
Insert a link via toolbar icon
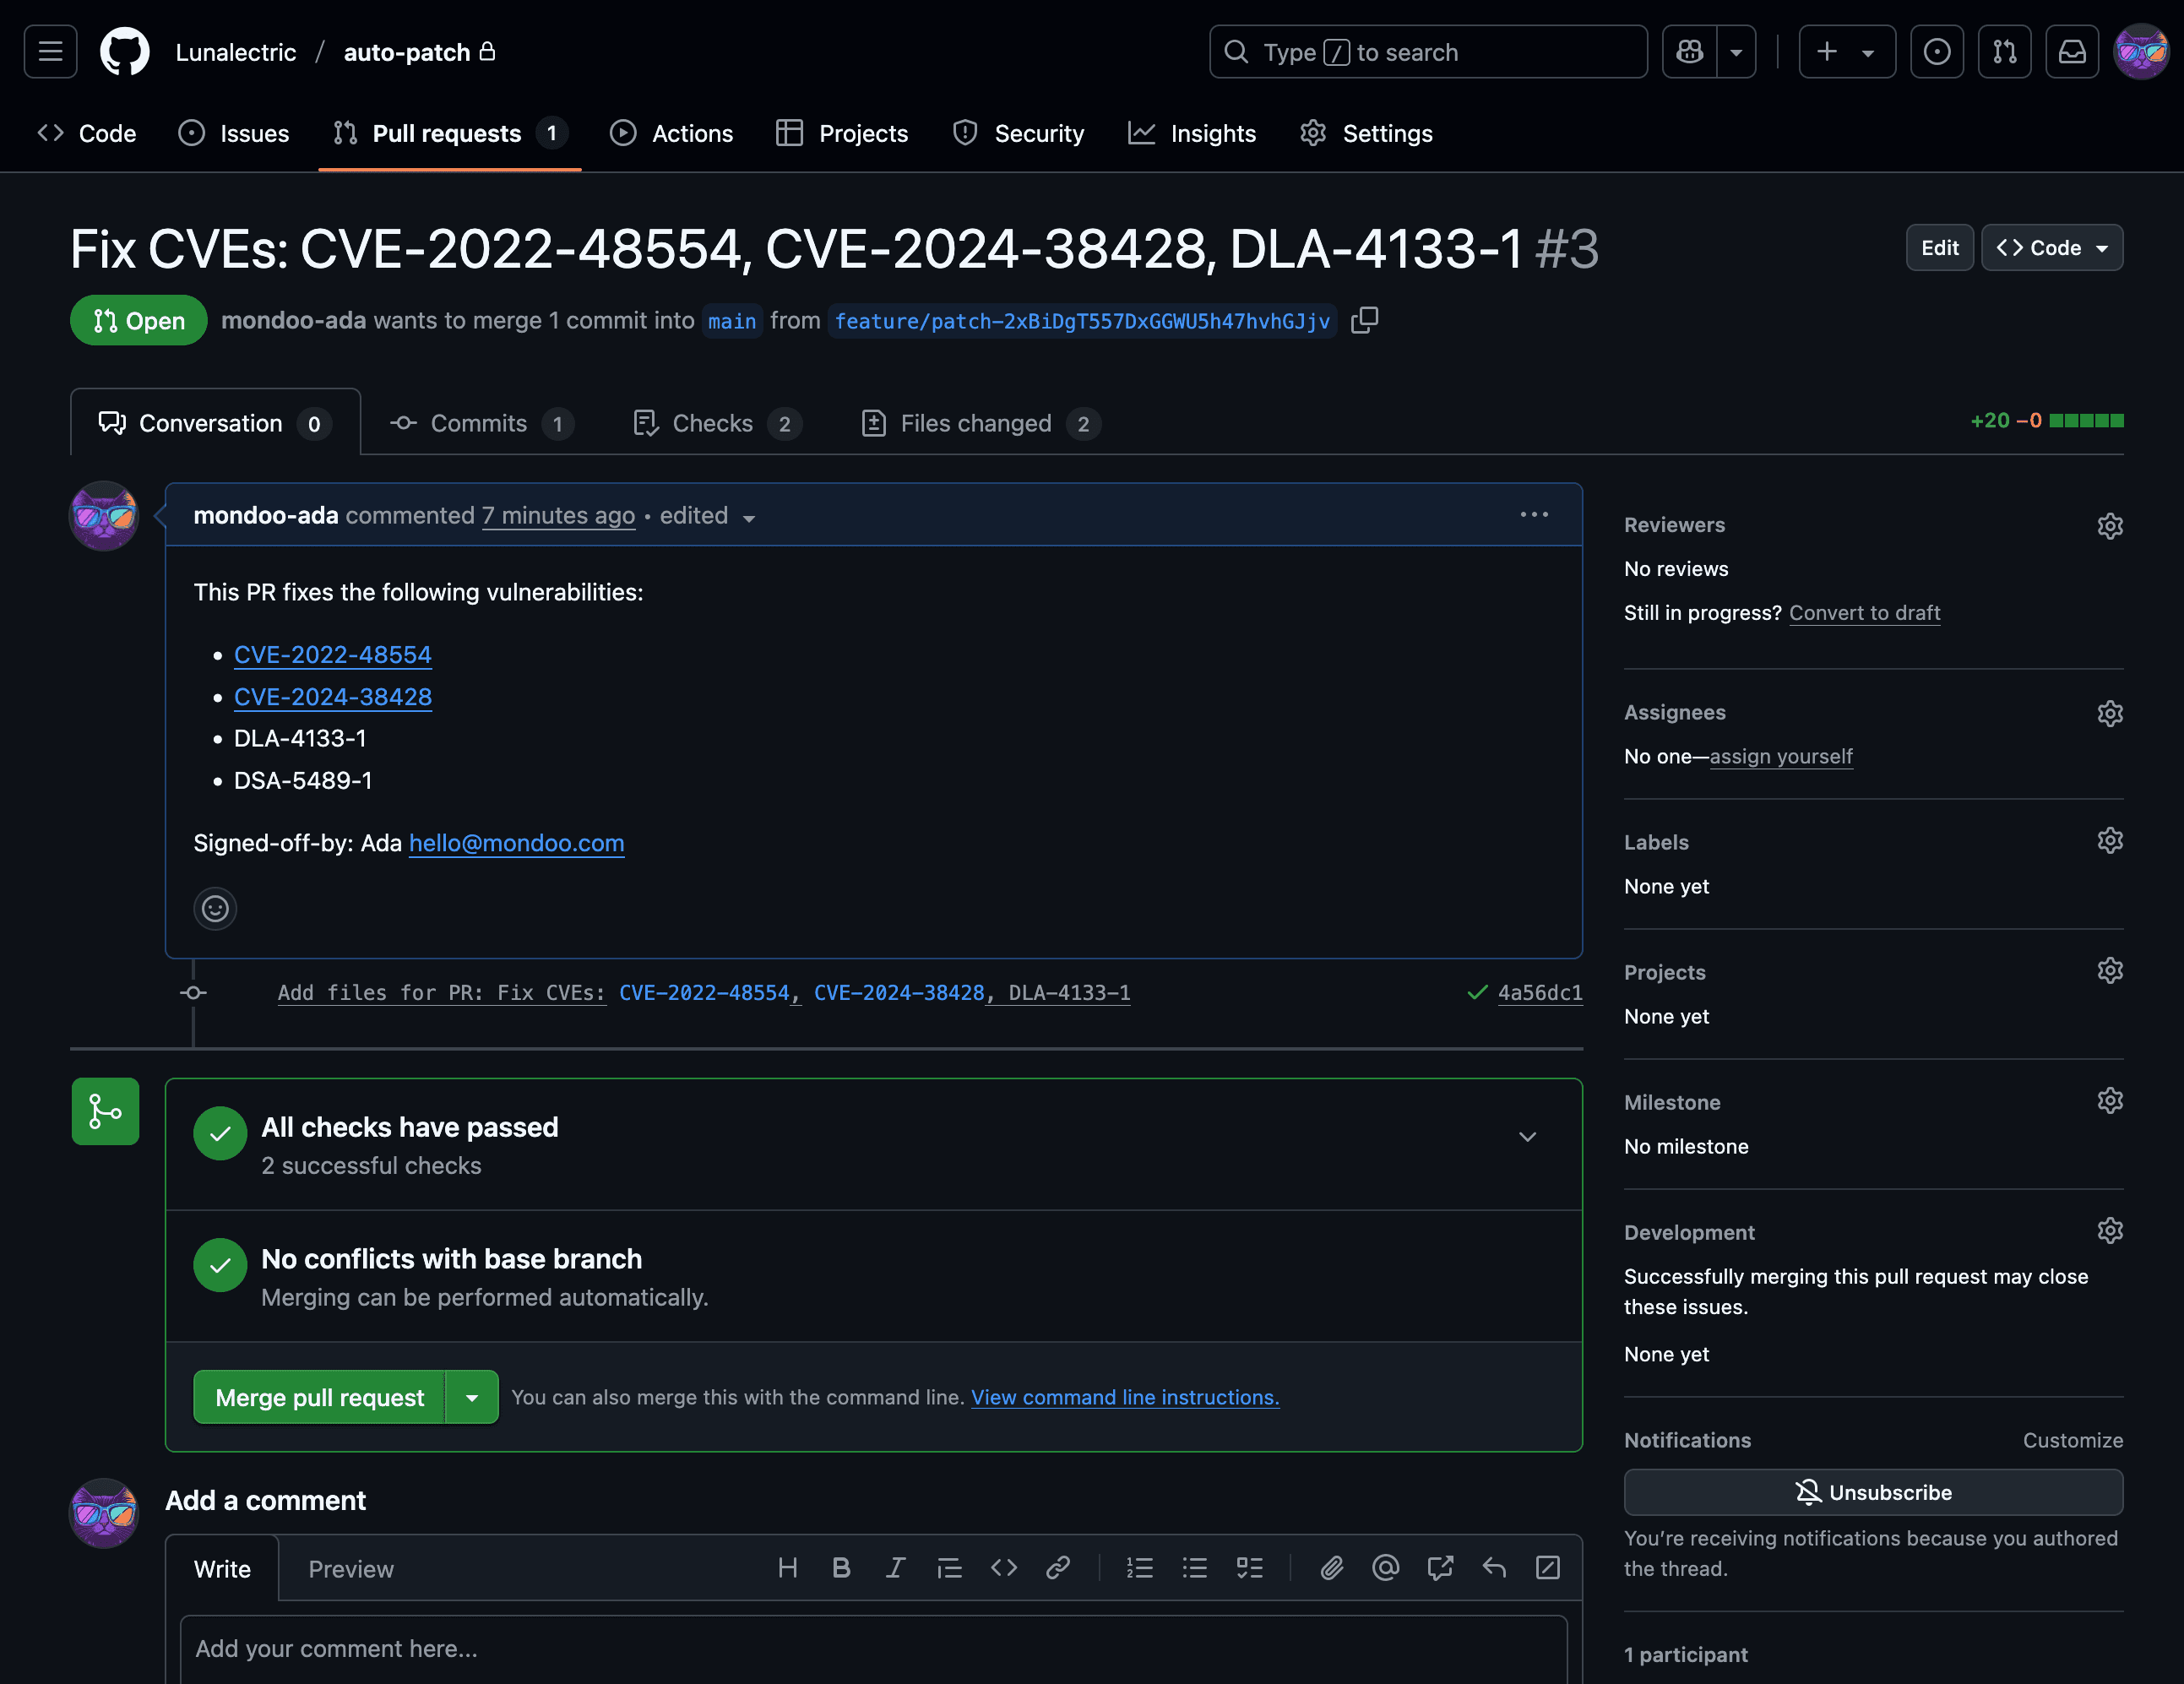tap(1058, 1568)
